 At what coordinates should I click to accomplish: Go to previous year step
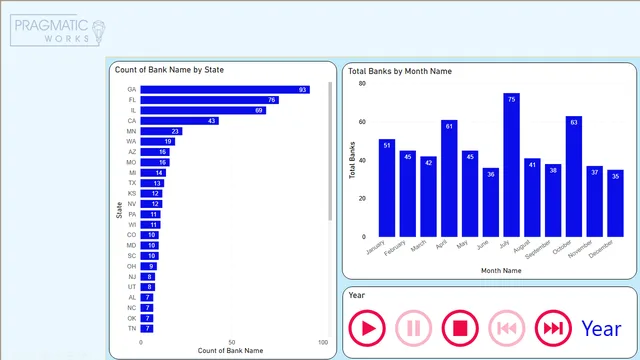coord(507,328)
